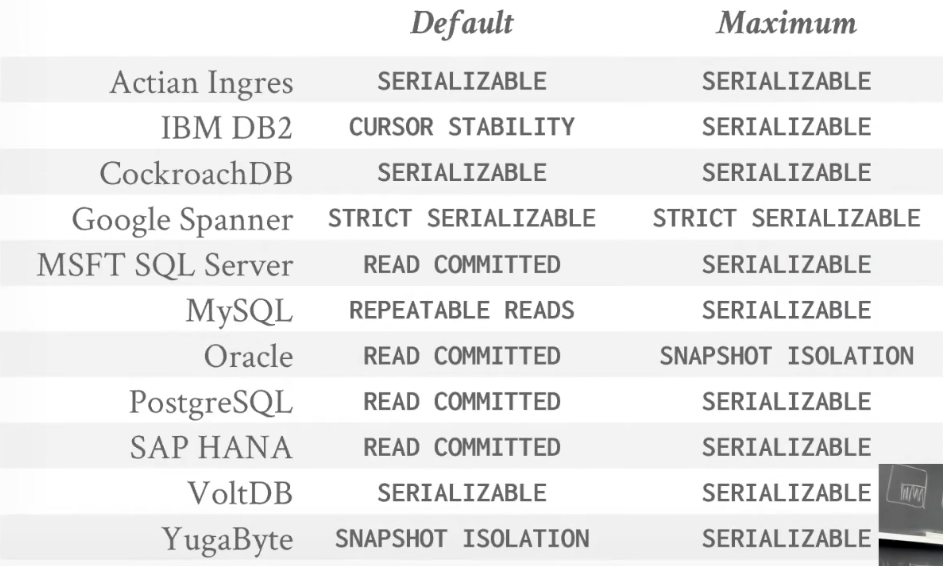Select the Oracle row label
The image size is (943, 566).
coord(248,356)
